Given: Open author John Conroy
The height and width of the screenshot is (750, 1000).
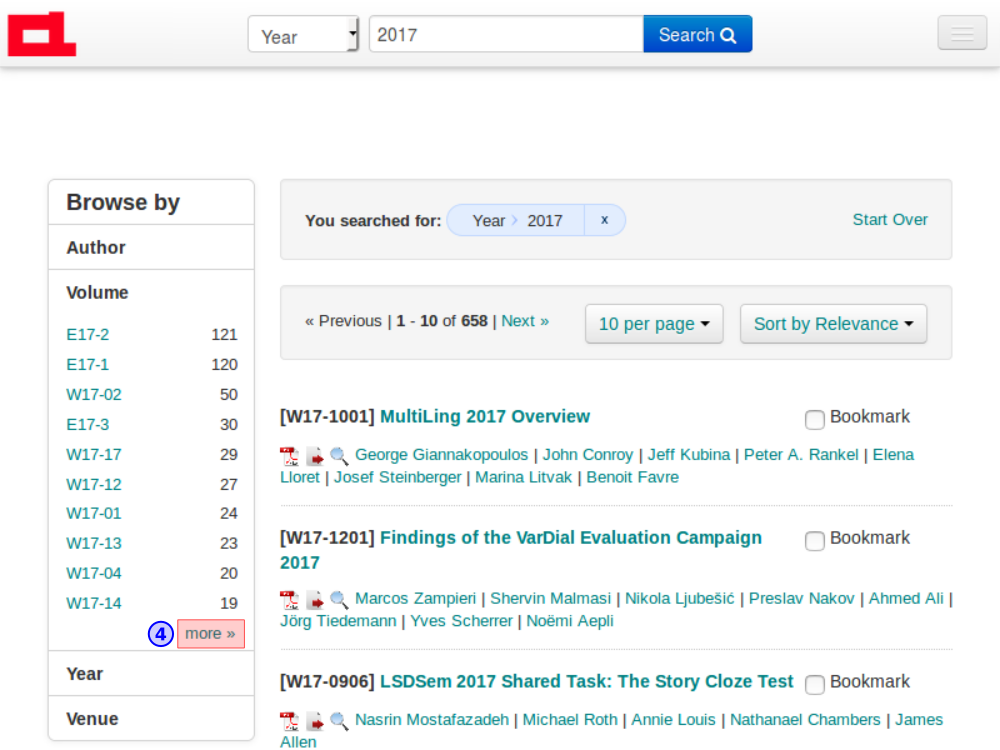Looking at the screenshot, I should [588, 455].
